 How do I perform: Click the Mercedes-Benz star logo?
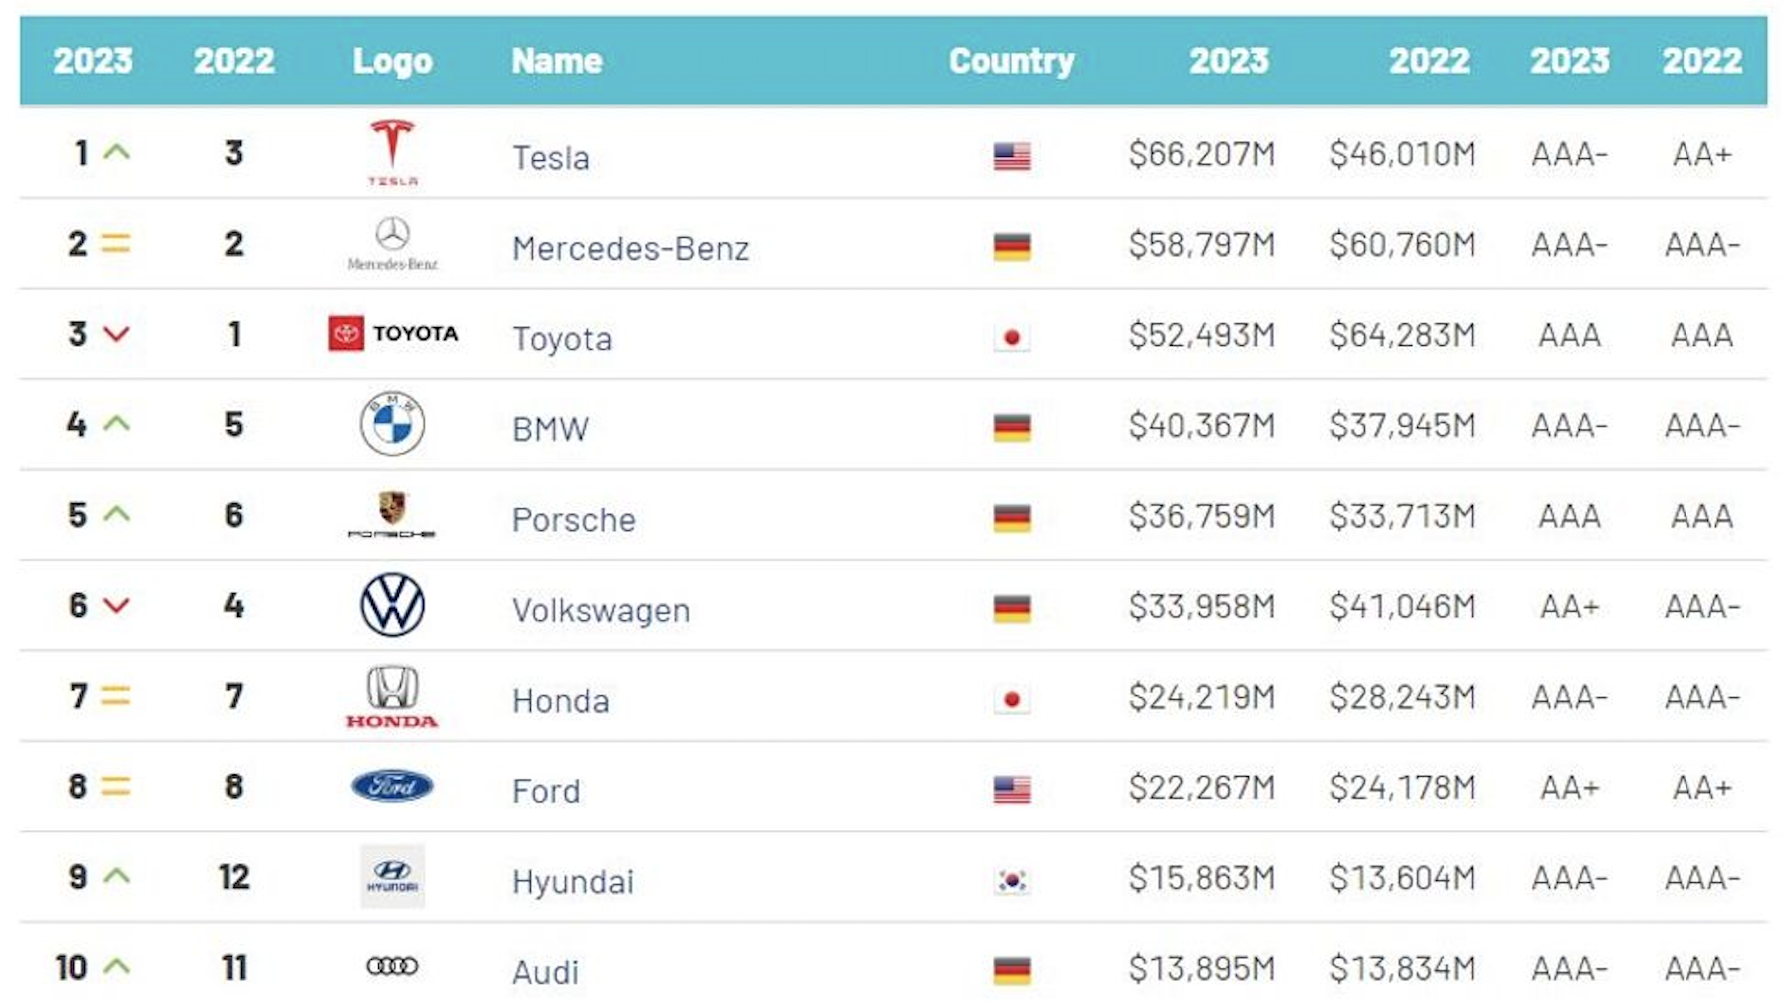(392, 242)
